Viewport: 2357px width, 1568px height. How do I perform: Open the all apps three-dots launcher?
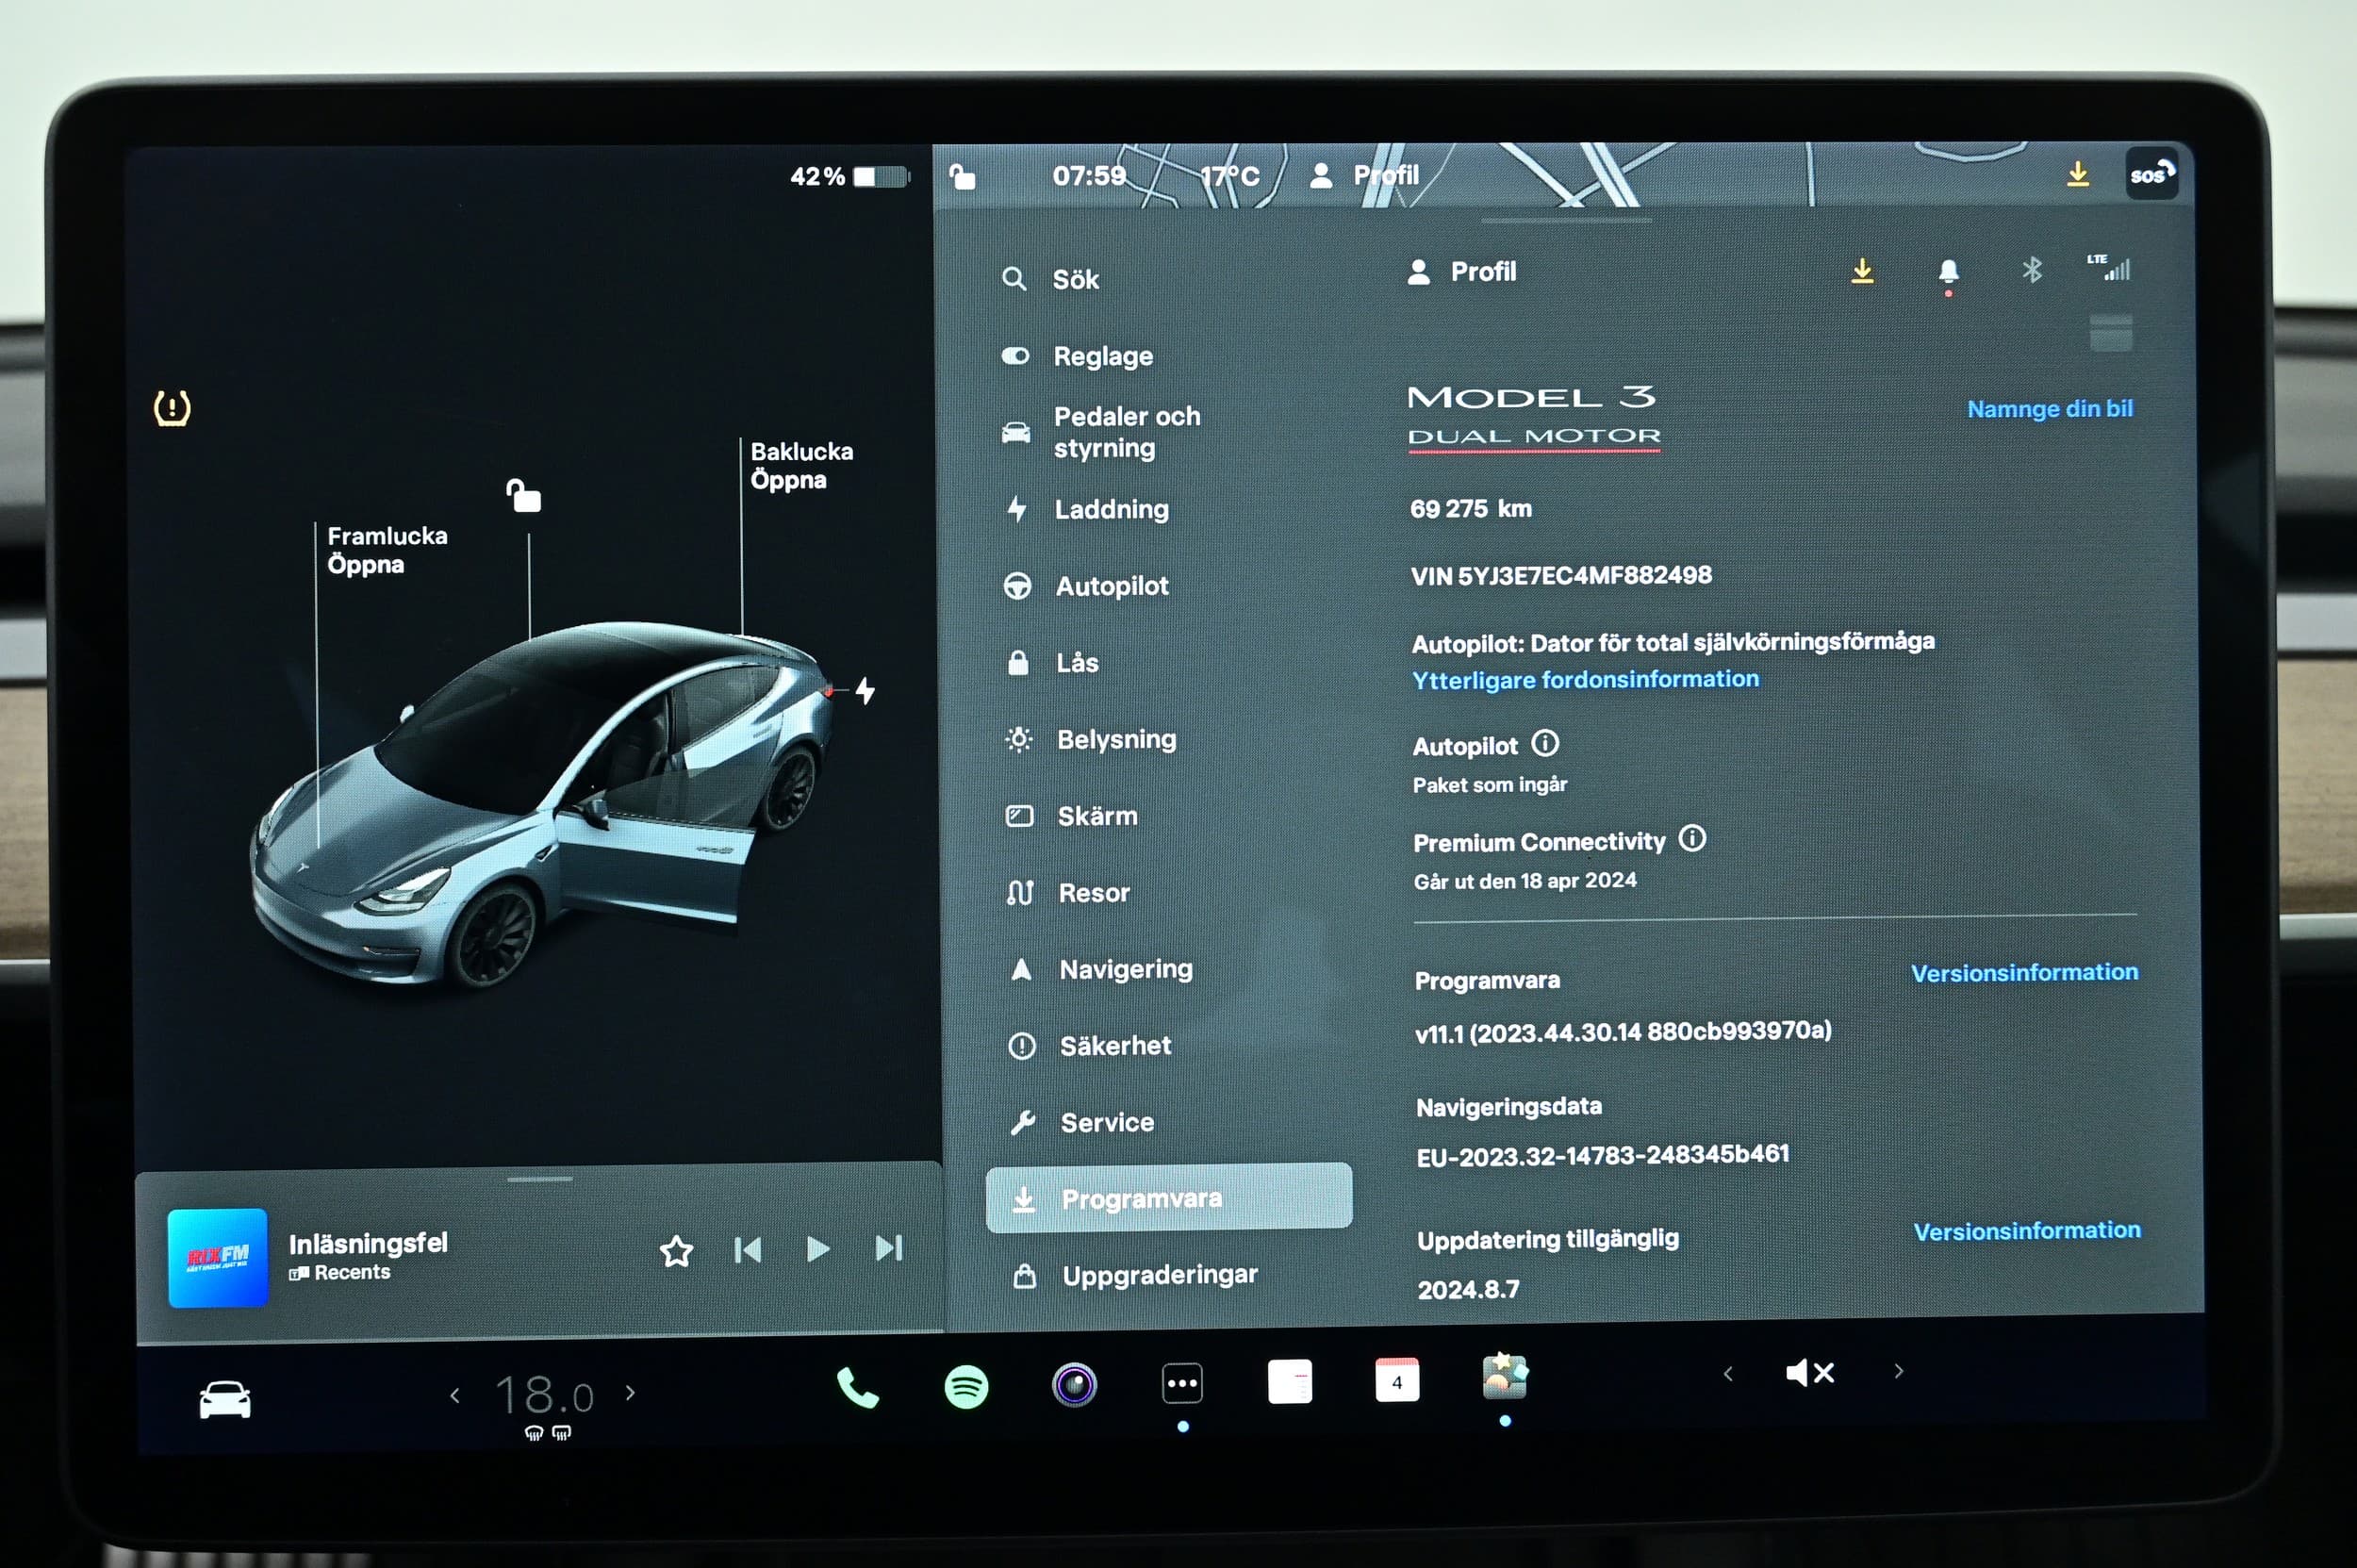pyautogui.click(x=1182, y=1384)
